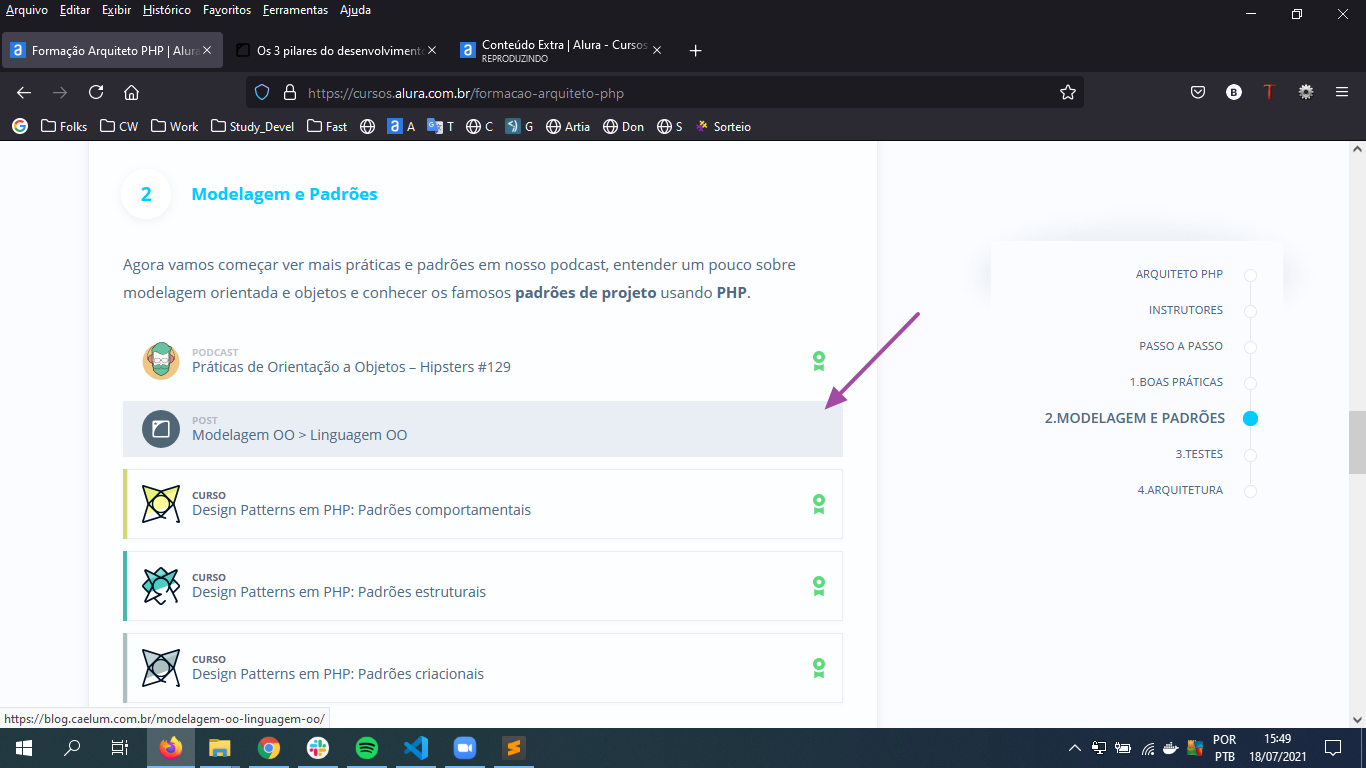Image resolution: width=1366 pixels, height=768 pixels.
Task: Close the Conteúdo Extra Alura tab
Action: [x=657, y=50]
